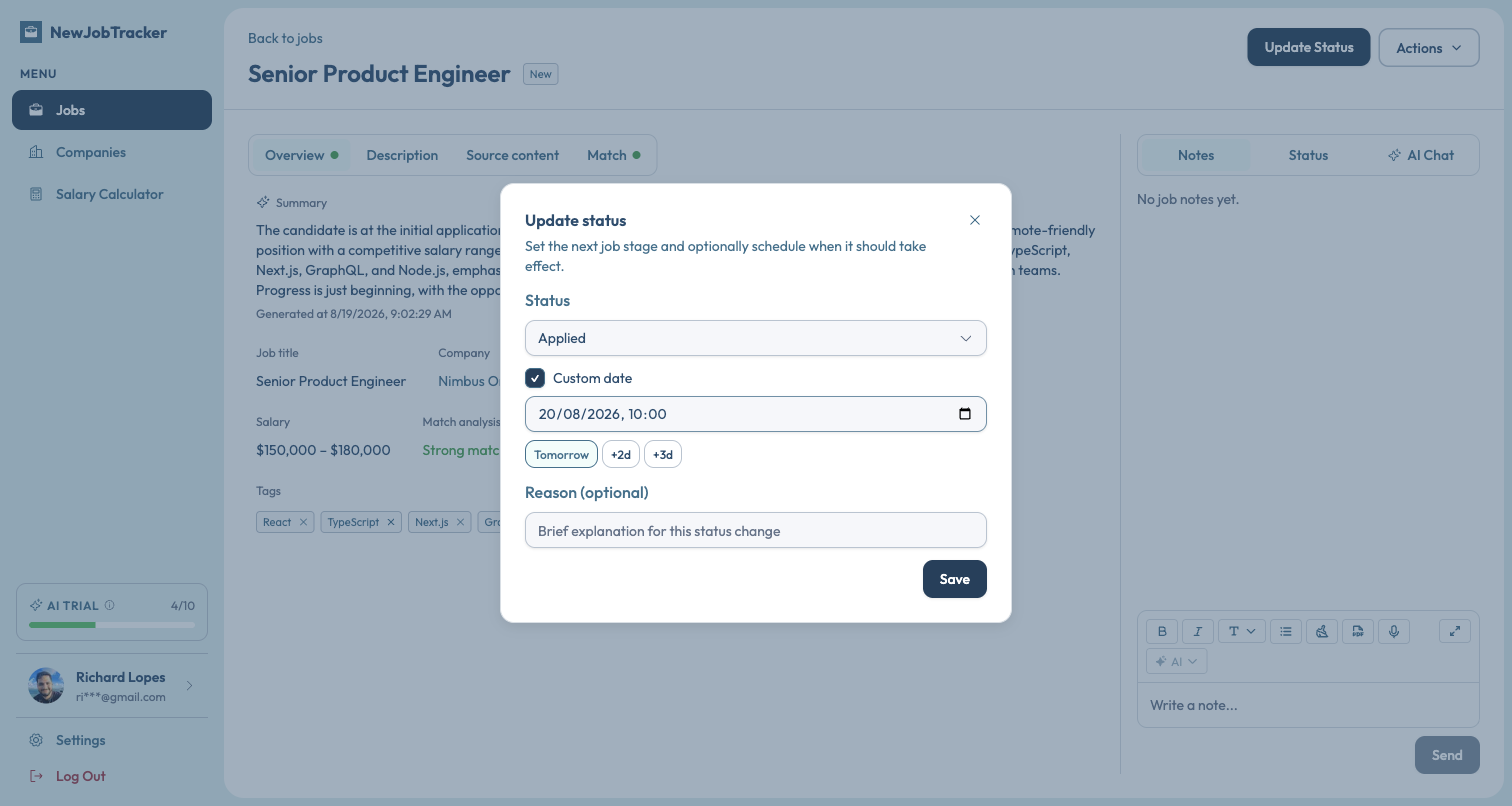Click the AI trial usage progress bar
Screen dimensions: 1512x806
click(112, 625)
